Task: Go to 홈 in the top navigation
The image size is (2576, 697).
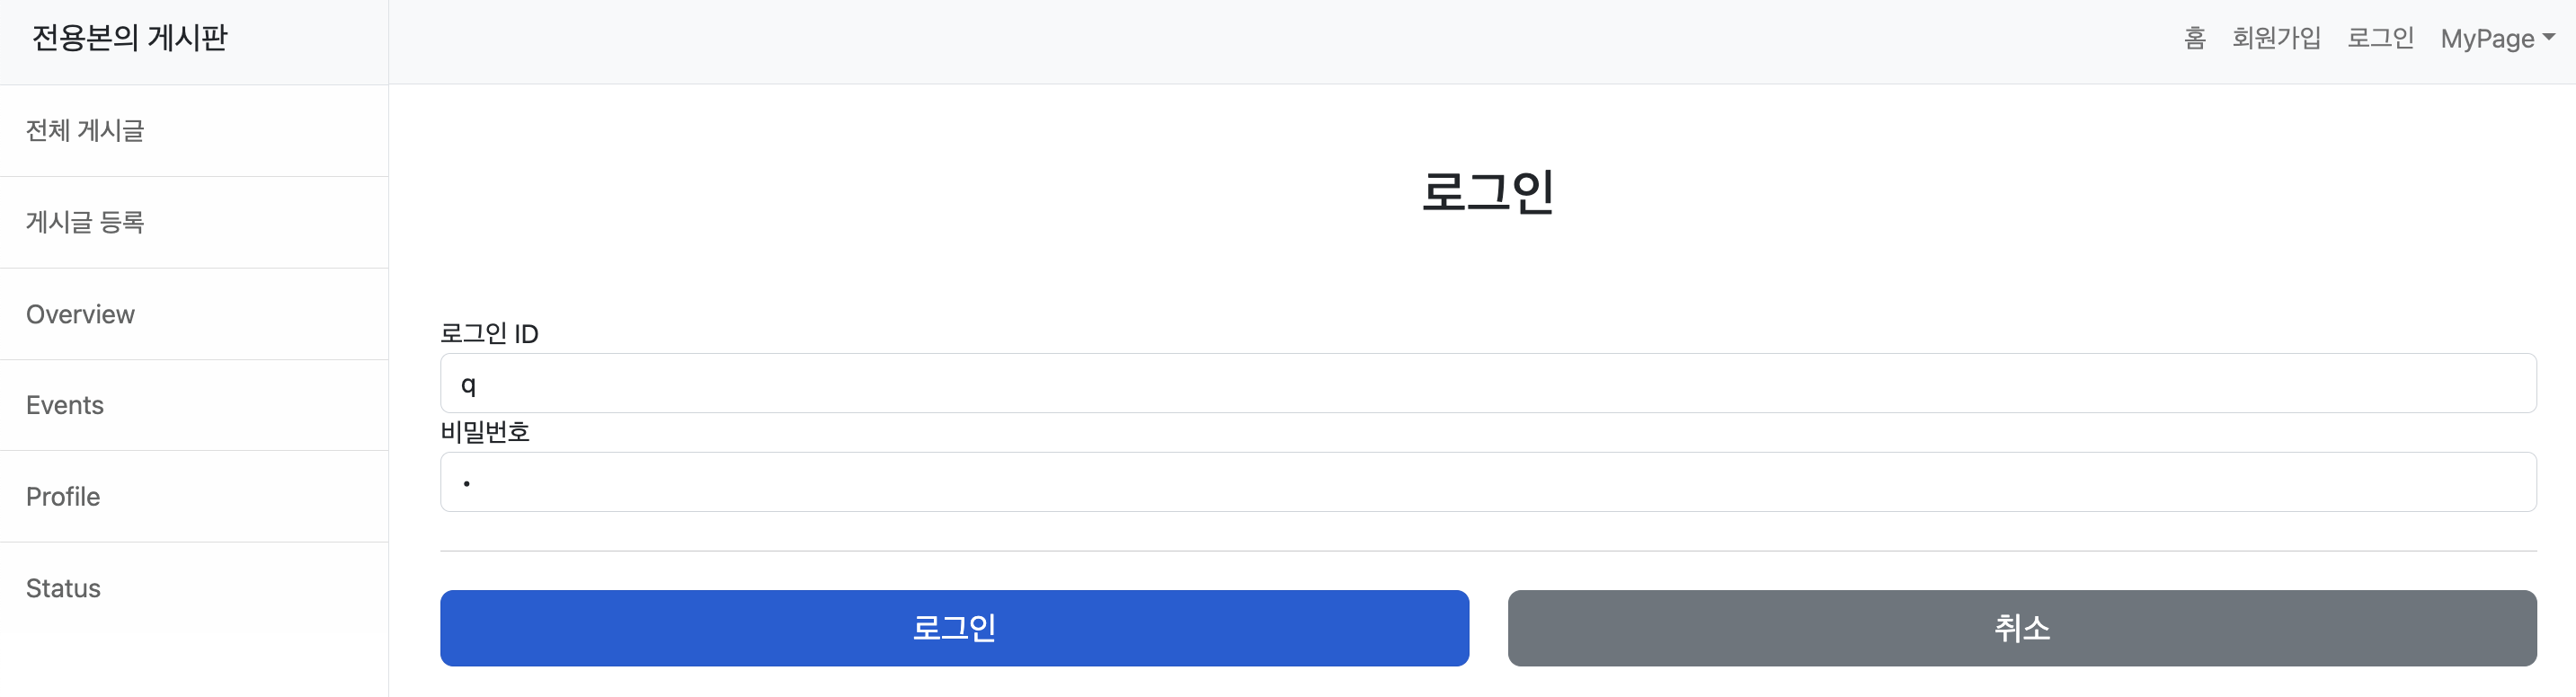Action: [x=2194, y=38]
